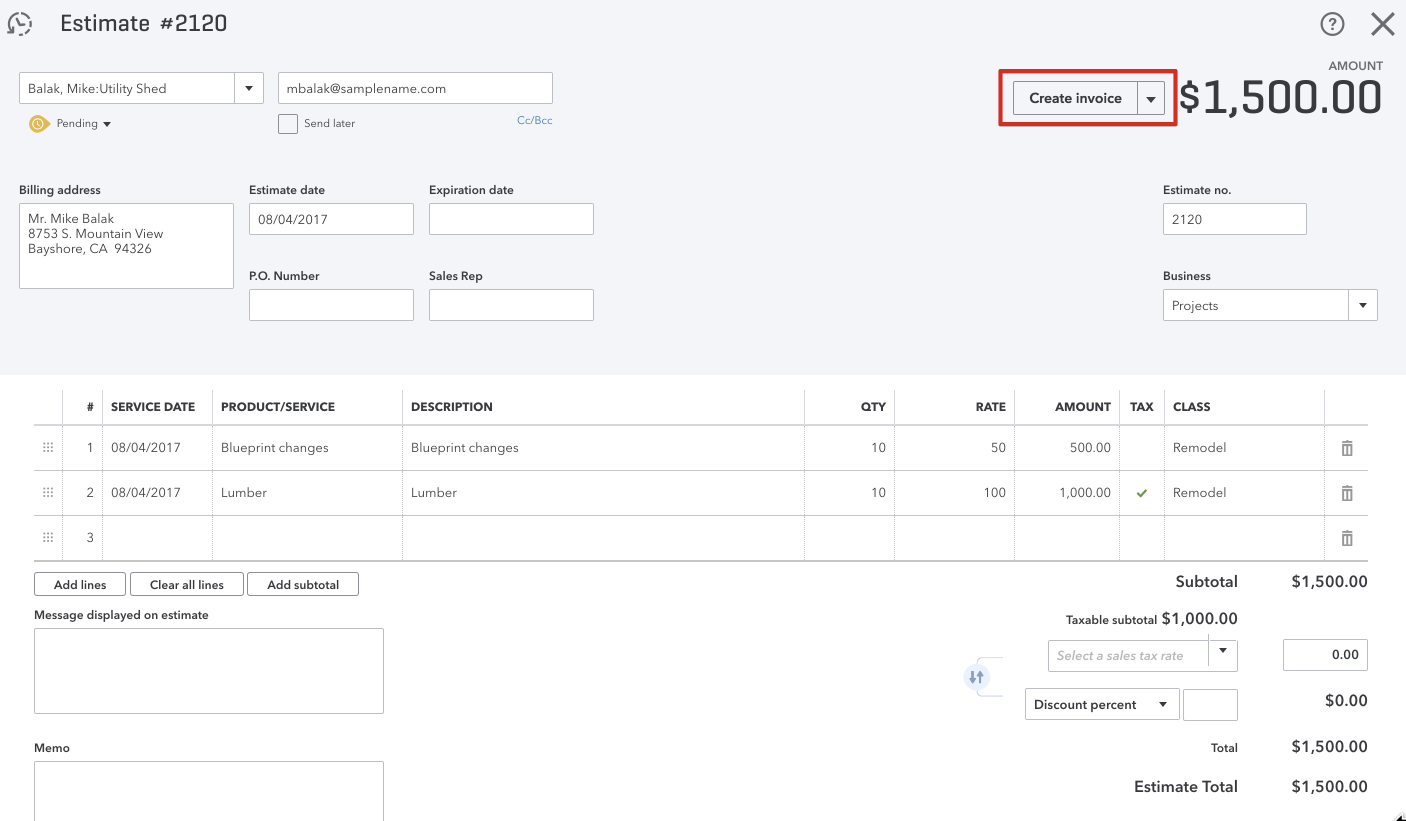The image size is (1406, 821).
Task: Click trash icon on empty line 3
Action: point(1346,538)
